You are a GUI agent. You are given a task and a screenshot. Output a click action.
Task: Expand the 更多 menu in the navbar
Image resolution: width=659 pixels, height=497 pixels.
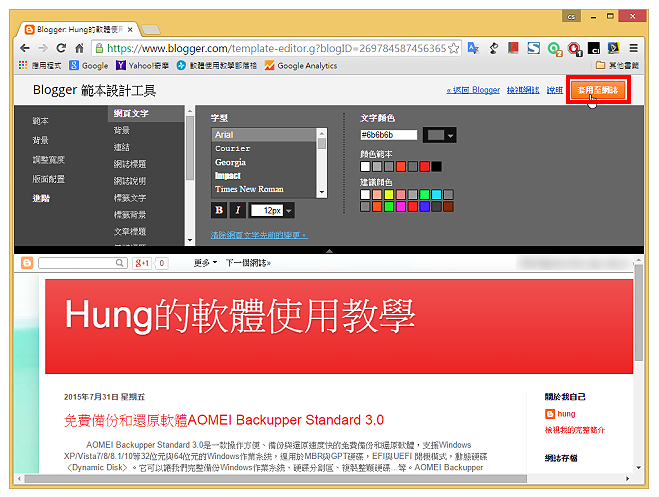click(x=205, y=263)
